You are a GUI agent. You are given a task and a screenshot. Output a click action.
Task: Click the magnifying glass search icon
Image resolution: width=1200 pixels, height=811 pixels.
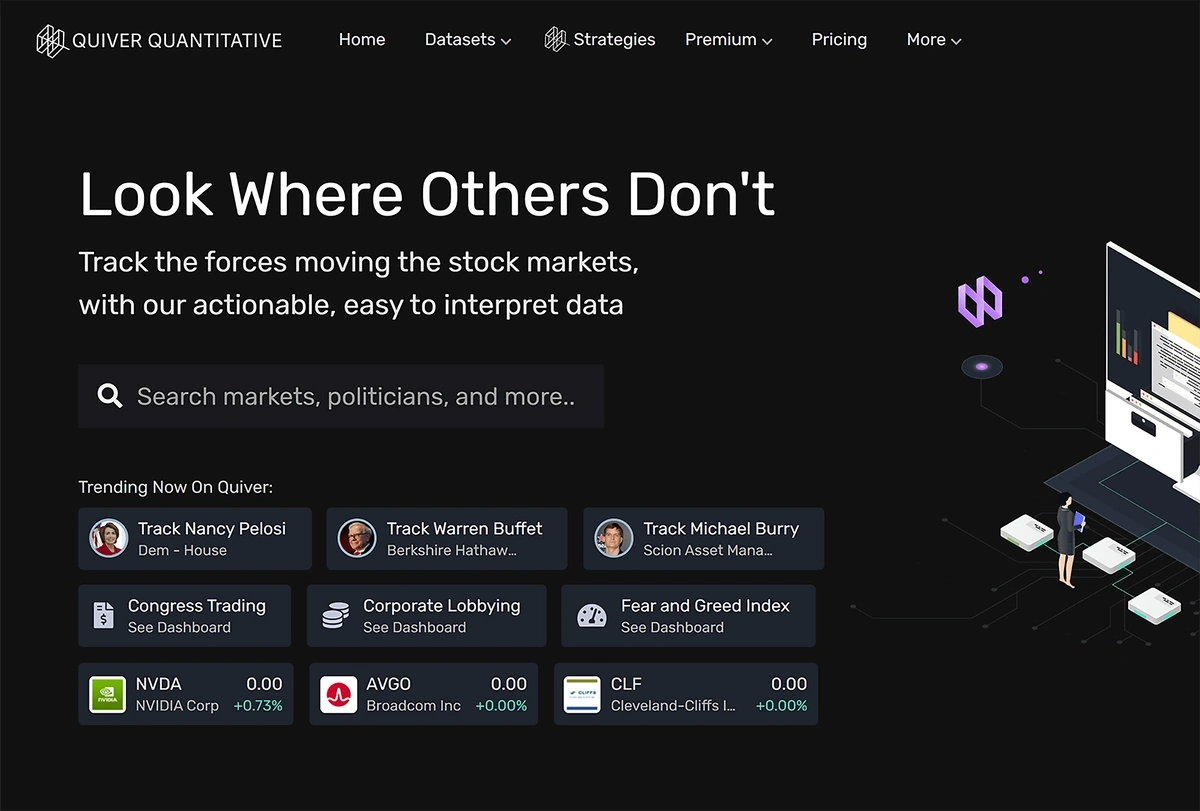[x=110, y=396]
